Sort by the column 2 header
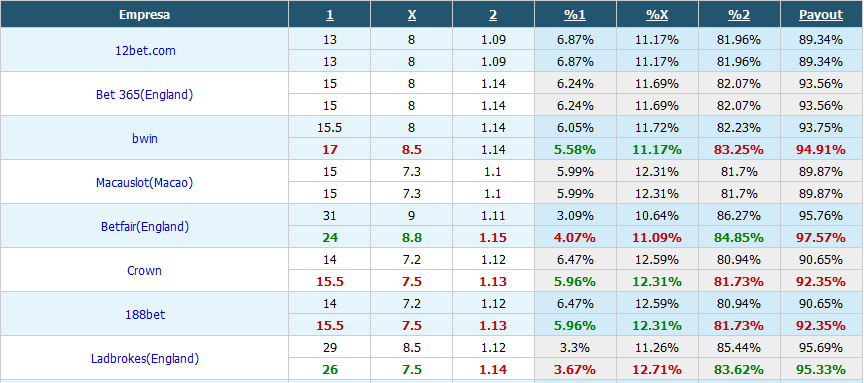Viewport: 864px width, 383px height. (493, 15)
